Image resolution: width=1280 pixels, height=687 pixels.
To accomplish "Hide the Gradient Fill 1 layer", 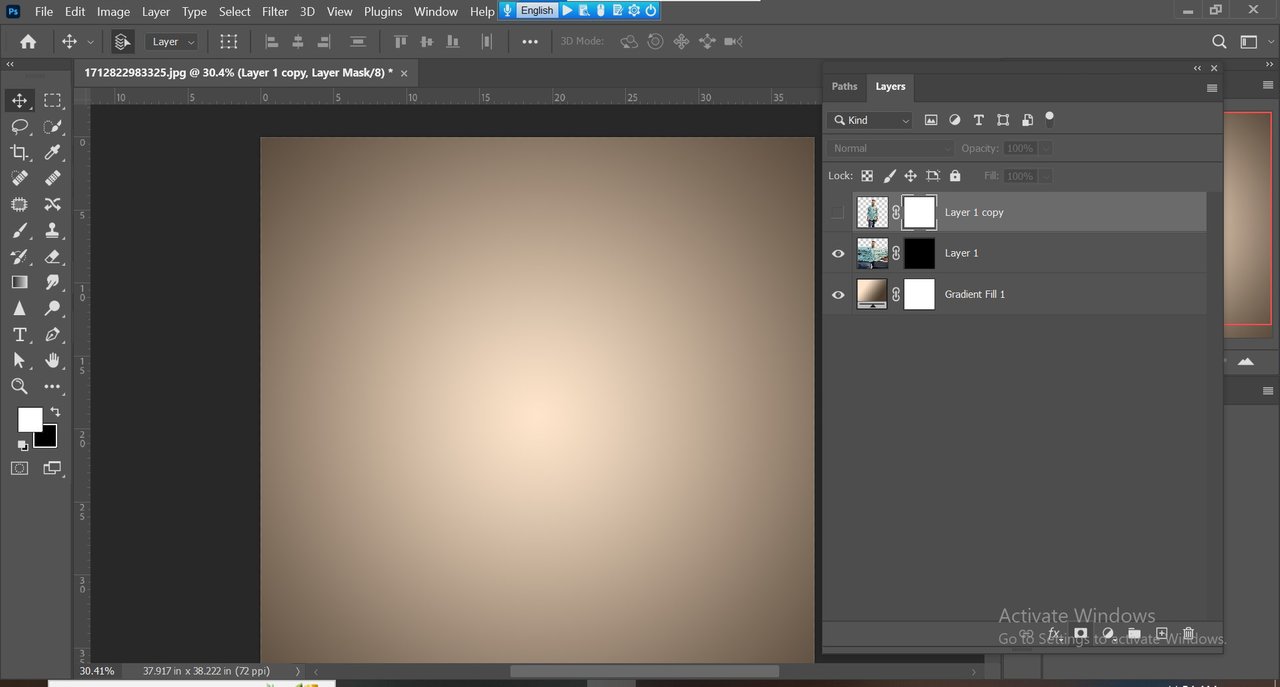I will [x=838, y=295].
